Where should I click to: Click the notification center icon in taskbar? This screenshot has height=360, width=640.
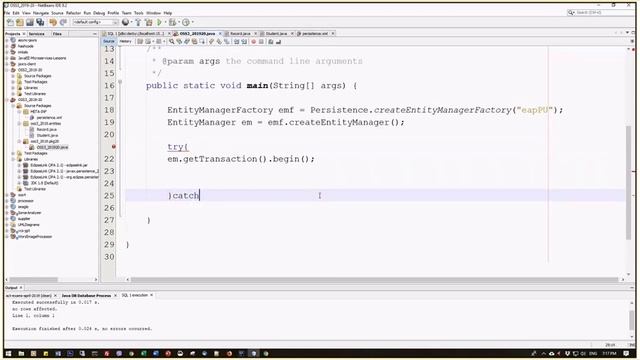pos(627,353)
